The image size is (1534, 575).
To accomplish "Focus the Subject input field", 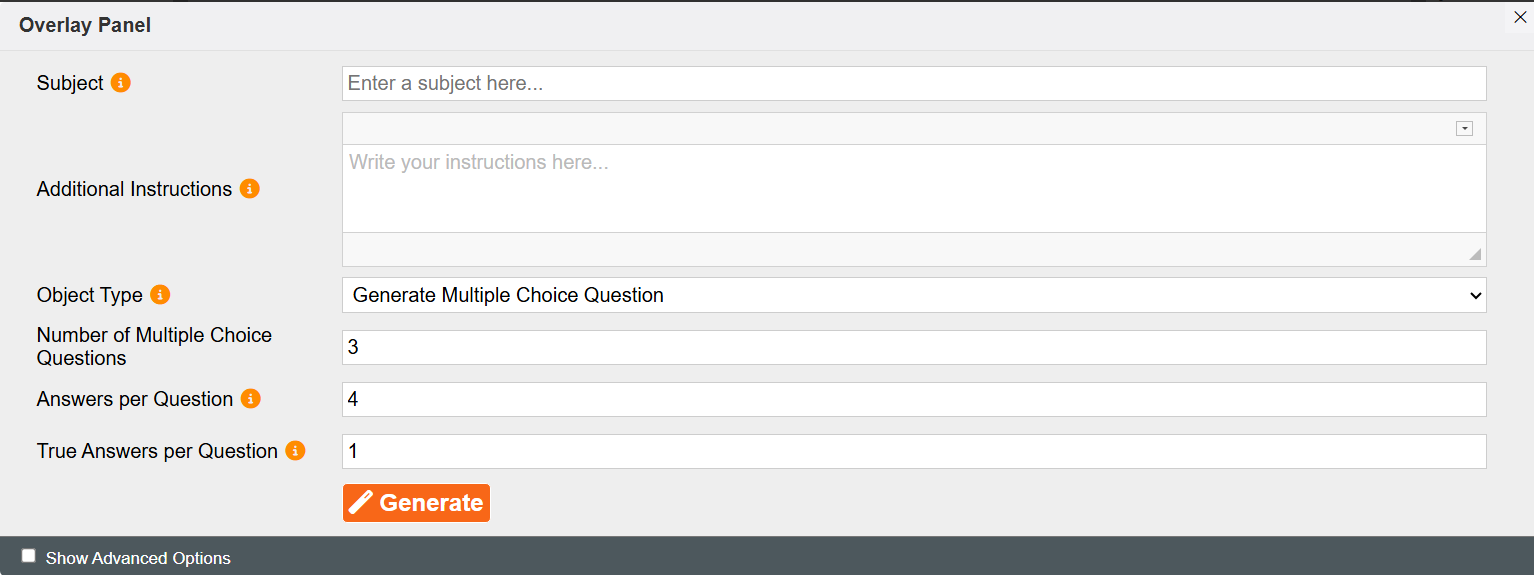I will click(x=914, y=84).
